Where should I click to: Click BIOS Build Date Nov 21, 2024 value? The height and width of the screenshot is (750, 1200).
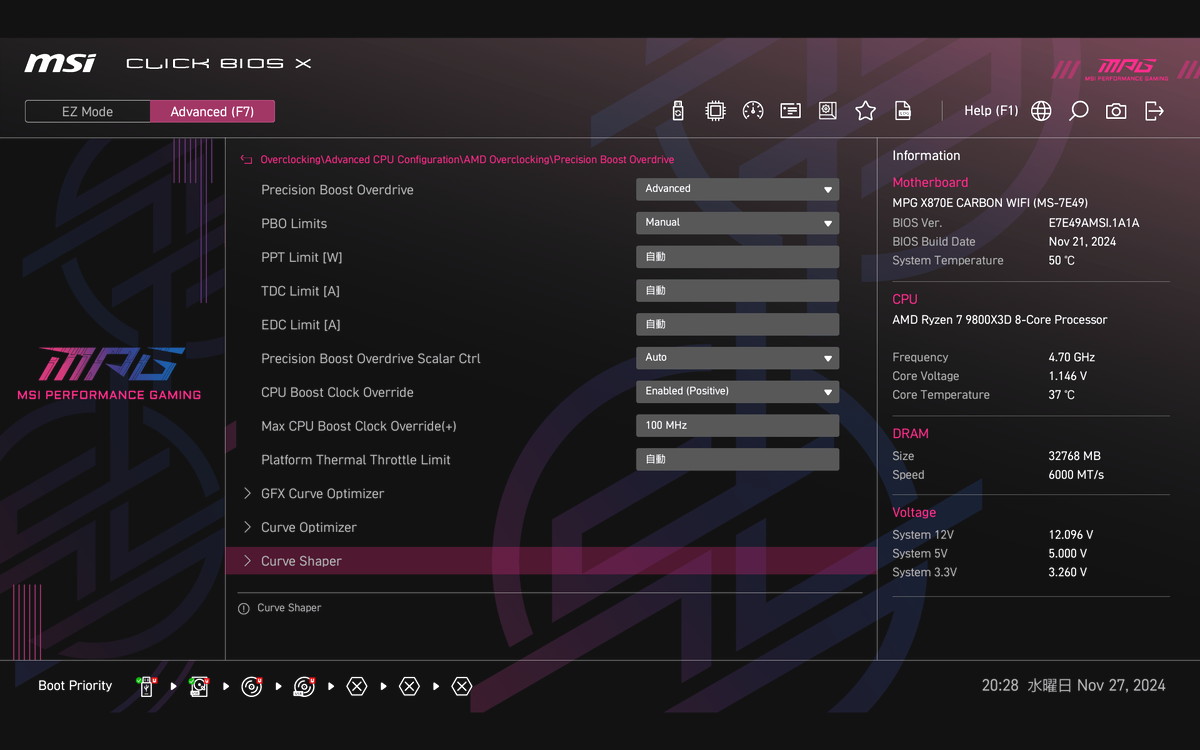click(x=1082, y=242)
